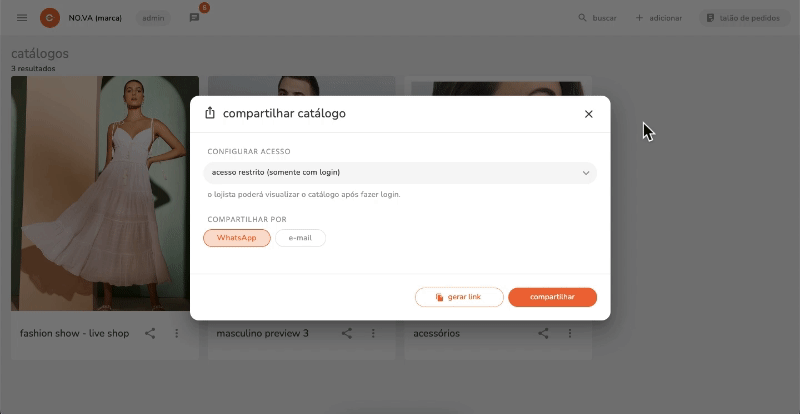Close the compartilhar catálogo dialog
800x414 pixels.
[588, 114]
